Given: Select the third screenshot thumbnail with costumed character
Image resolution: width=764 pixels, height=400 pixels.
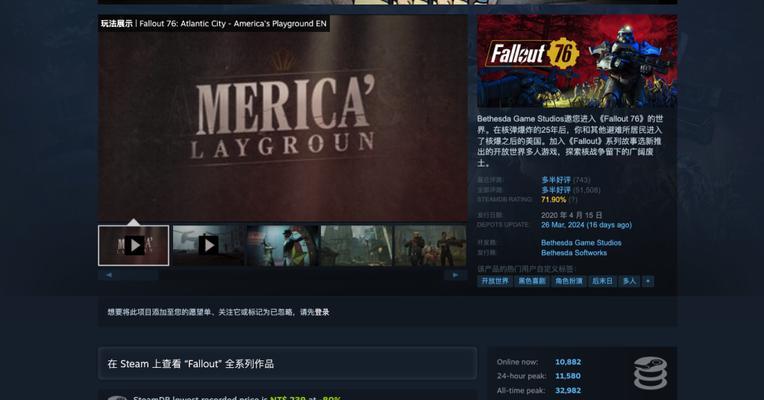Looking at the screenshot, I should 283,245.
